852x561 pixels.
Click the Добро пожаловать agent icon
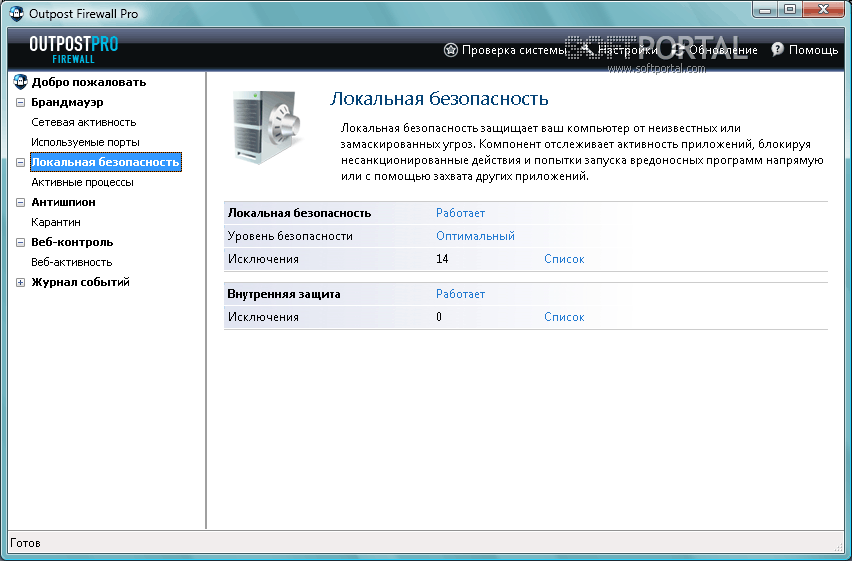20,82
